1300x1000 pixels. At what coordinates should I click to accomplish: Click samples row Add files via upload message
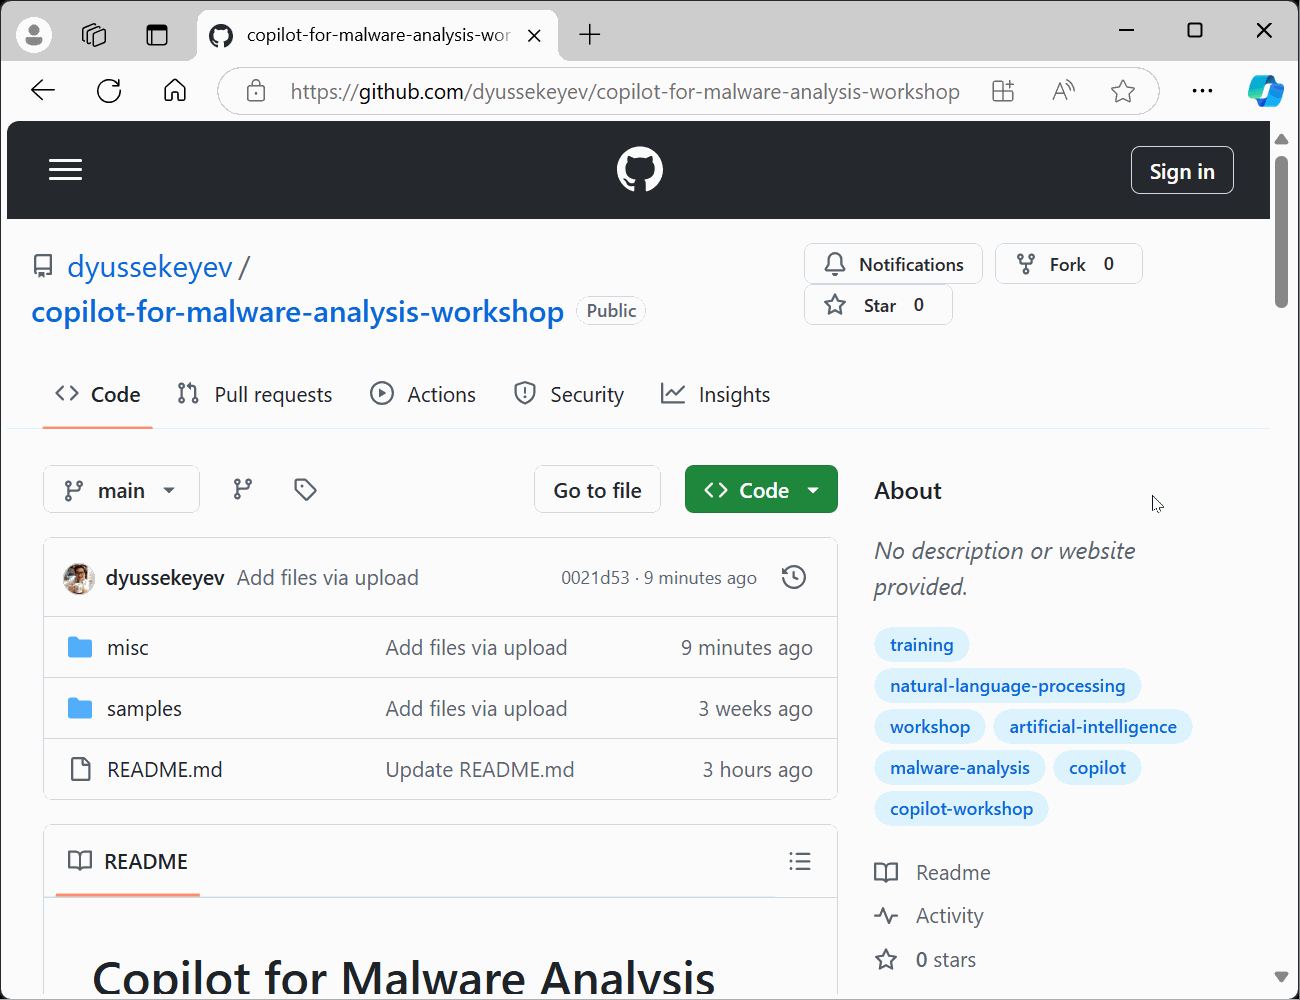[476, 709]
